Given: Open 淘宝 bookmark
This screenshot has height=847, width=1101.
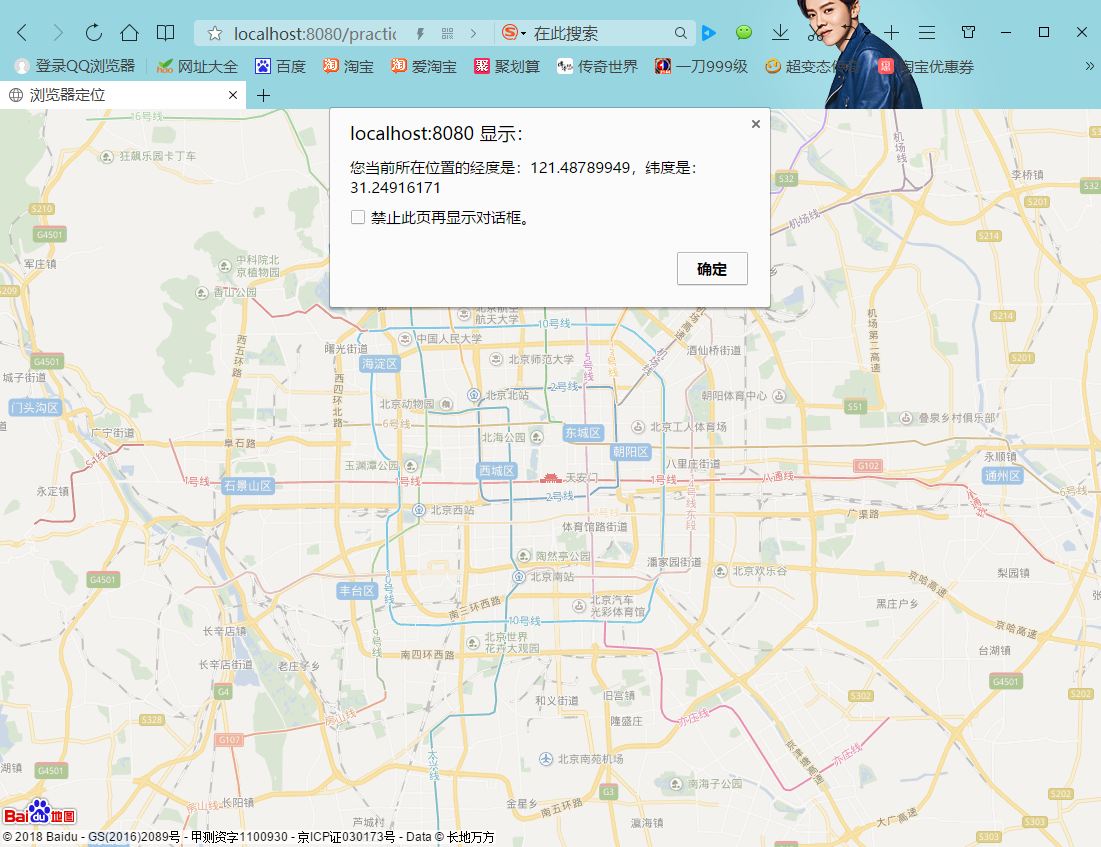Looking at the screenshot, I should [348, 67].
